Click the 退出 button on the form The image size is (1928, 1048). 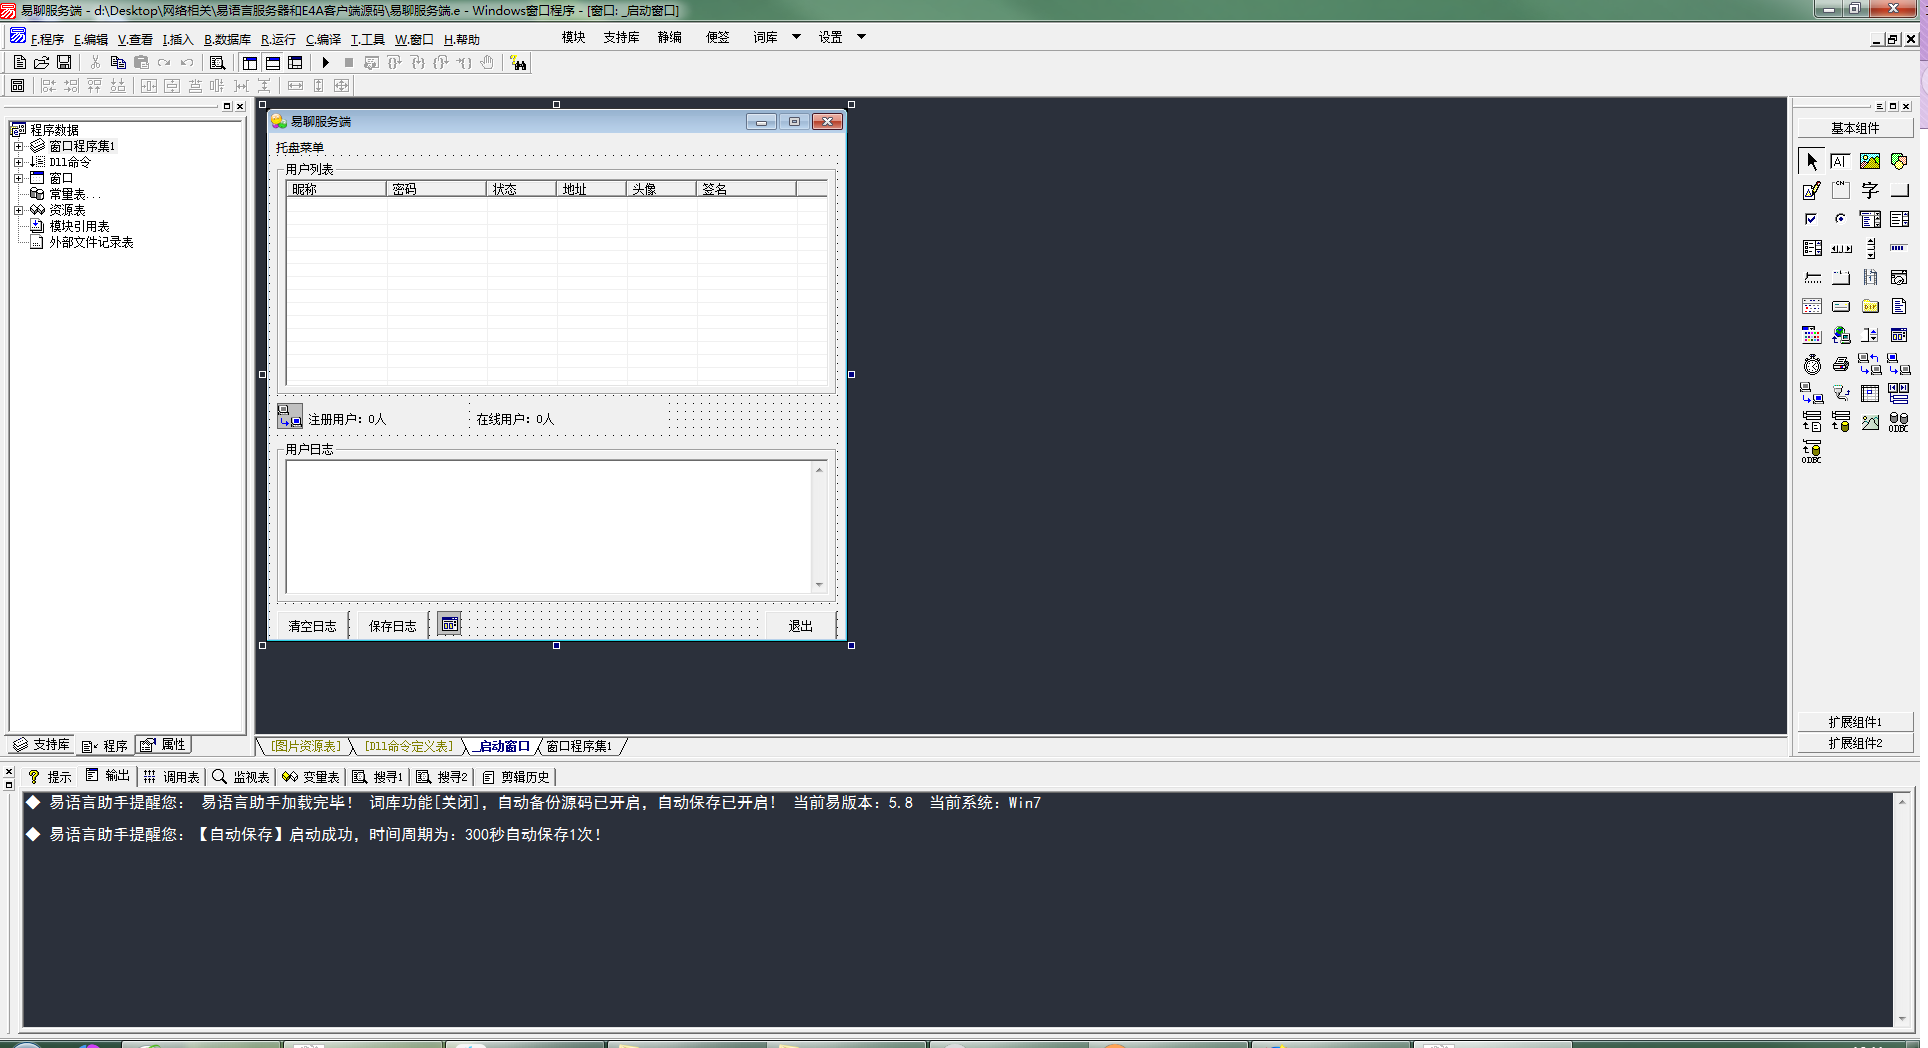[x=800, y=626]
